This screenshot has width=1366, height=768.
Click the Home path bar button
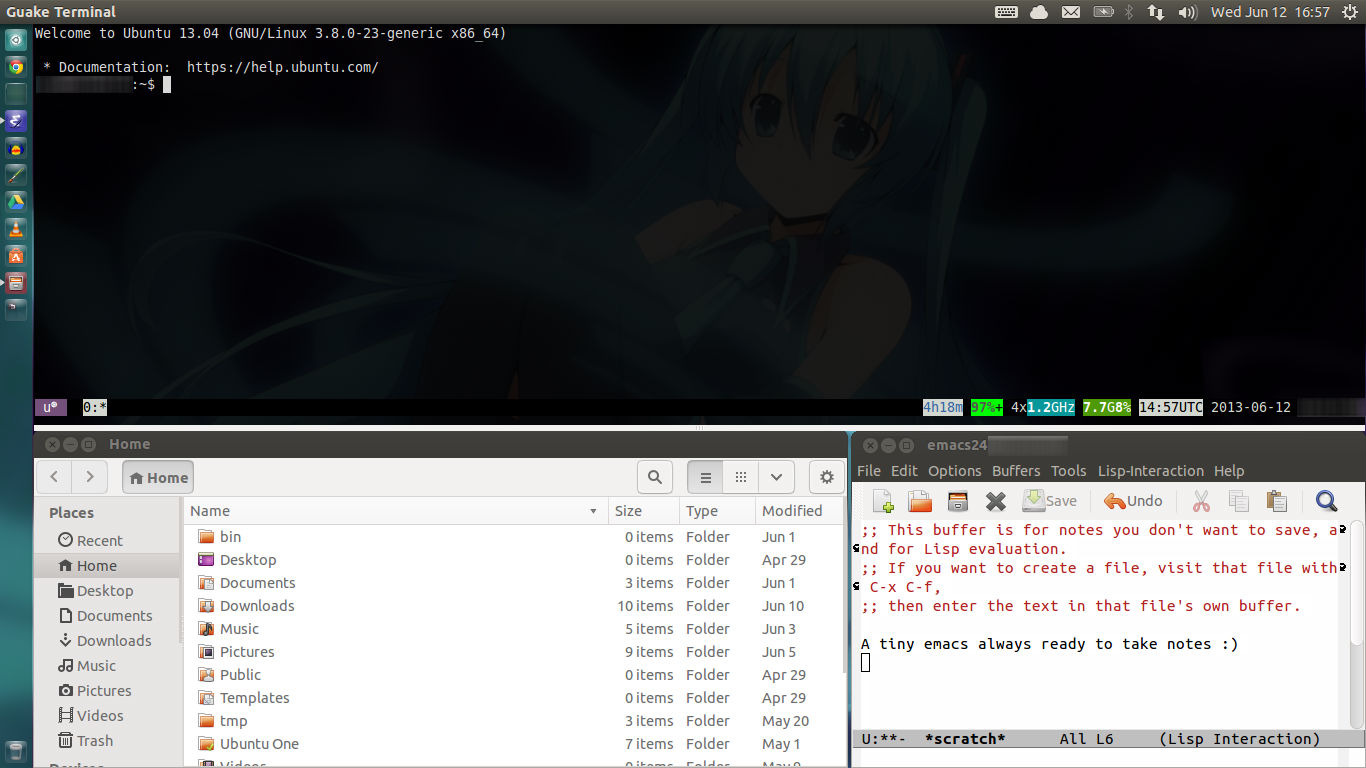coord(158,477)
